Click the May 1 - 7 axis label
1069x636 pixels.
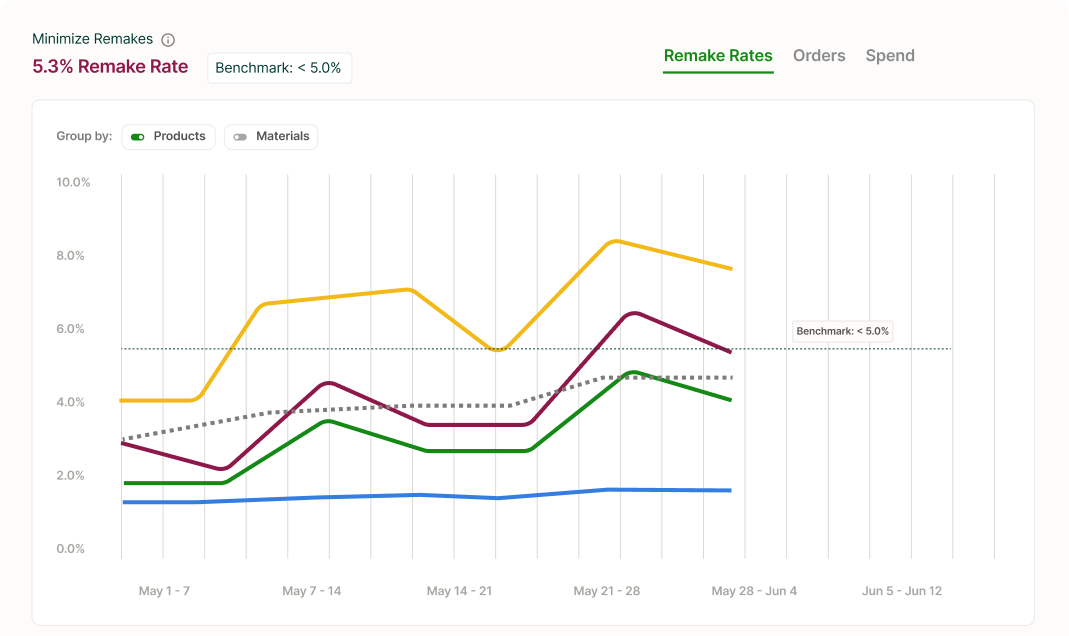click(164, 591)
